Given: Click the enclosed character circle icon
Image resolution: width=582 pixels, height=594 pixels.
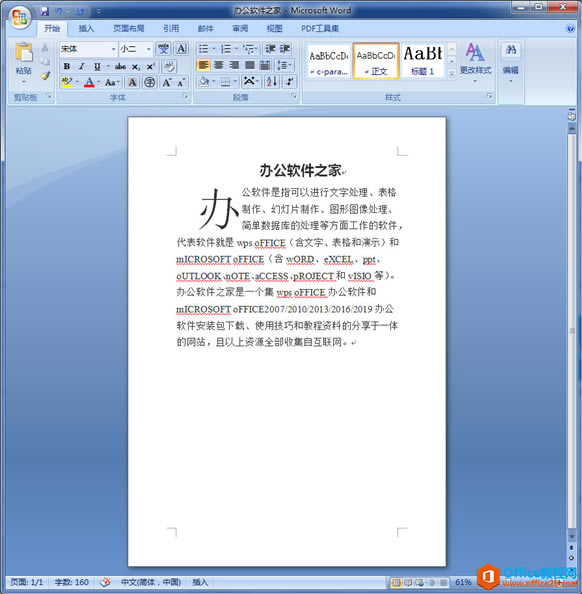Looking at the screenshot, I should pyautogui.click(x=150, y=82).
